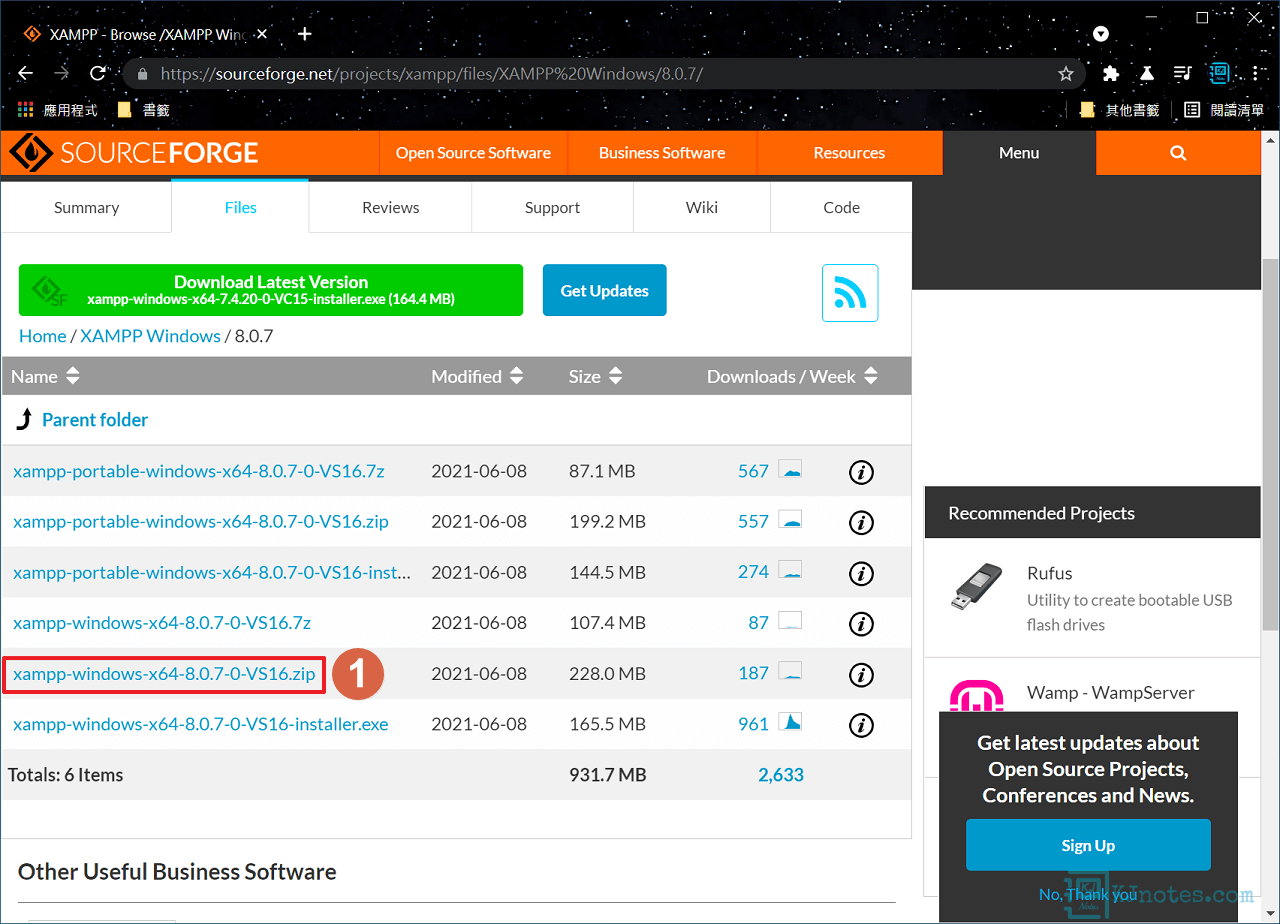Click the Sign Up button
This screenshot has width=1280, height=924.
tap(1088, 846)
